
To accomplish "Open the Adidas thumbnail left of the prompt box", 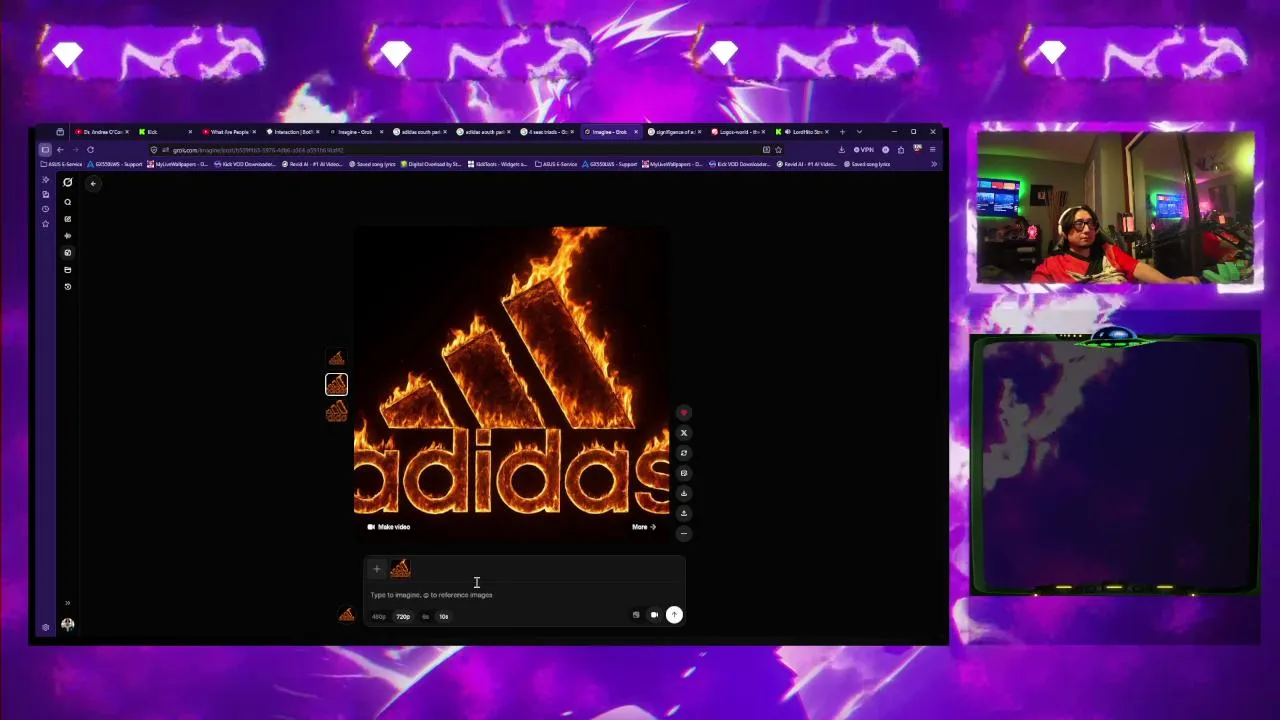I will click(346, 615).
